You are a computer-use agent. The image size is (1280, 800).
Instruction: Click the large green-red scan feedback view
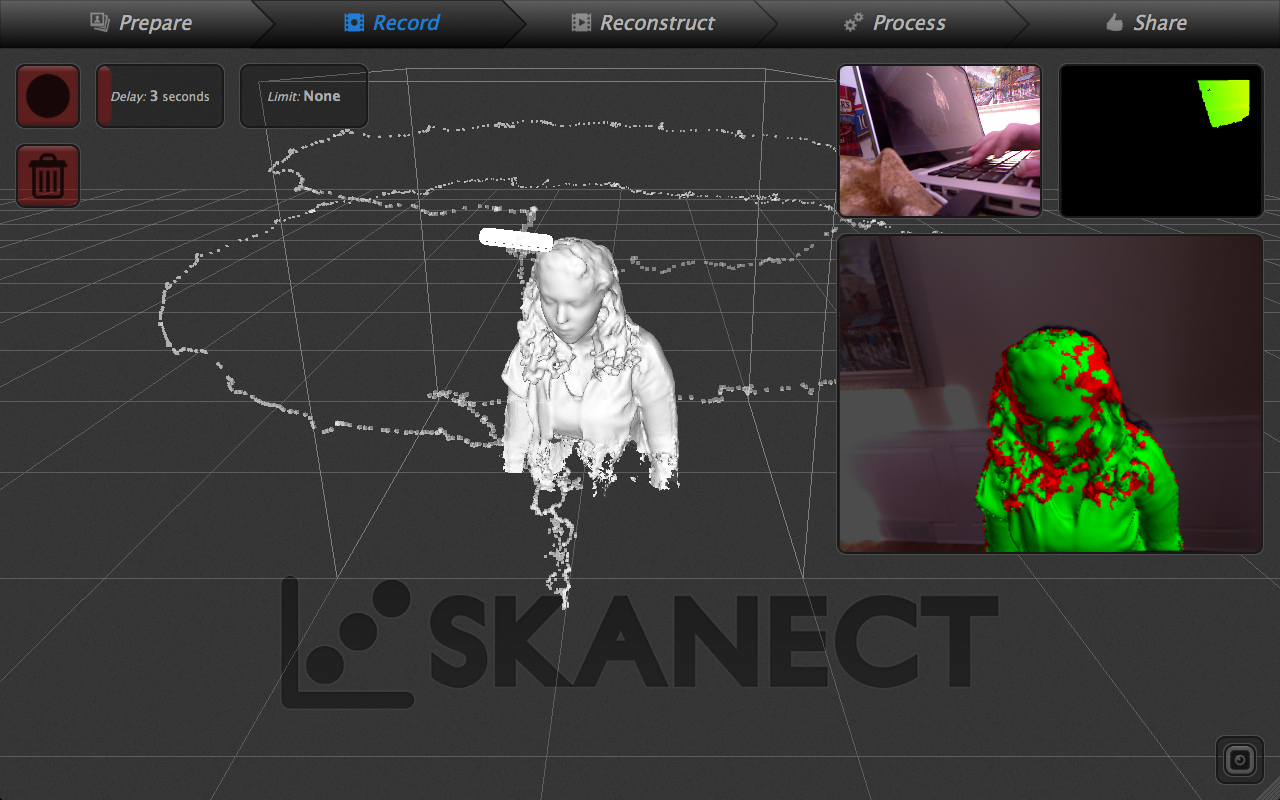(x=1050, y=394)
